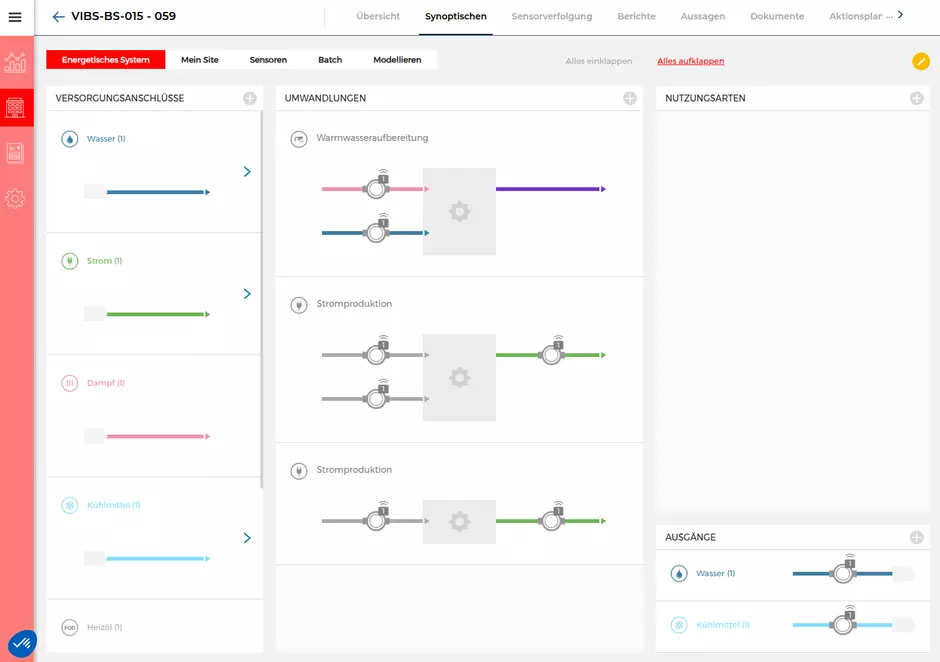The width and height of the screenshot is (940, 662).
Task: Click the Alles aufklappen link
Action: pos(690,61)
